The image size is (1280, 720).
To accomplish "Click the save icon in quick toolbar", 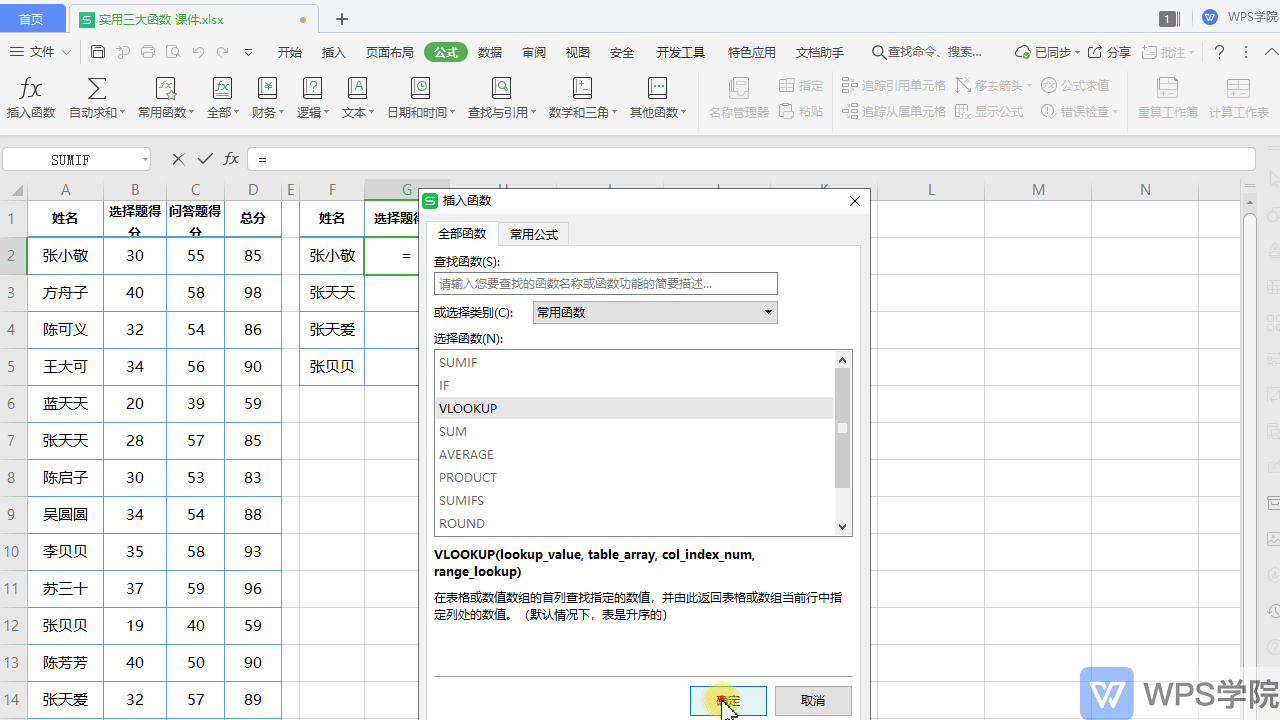I will [98, 52].
